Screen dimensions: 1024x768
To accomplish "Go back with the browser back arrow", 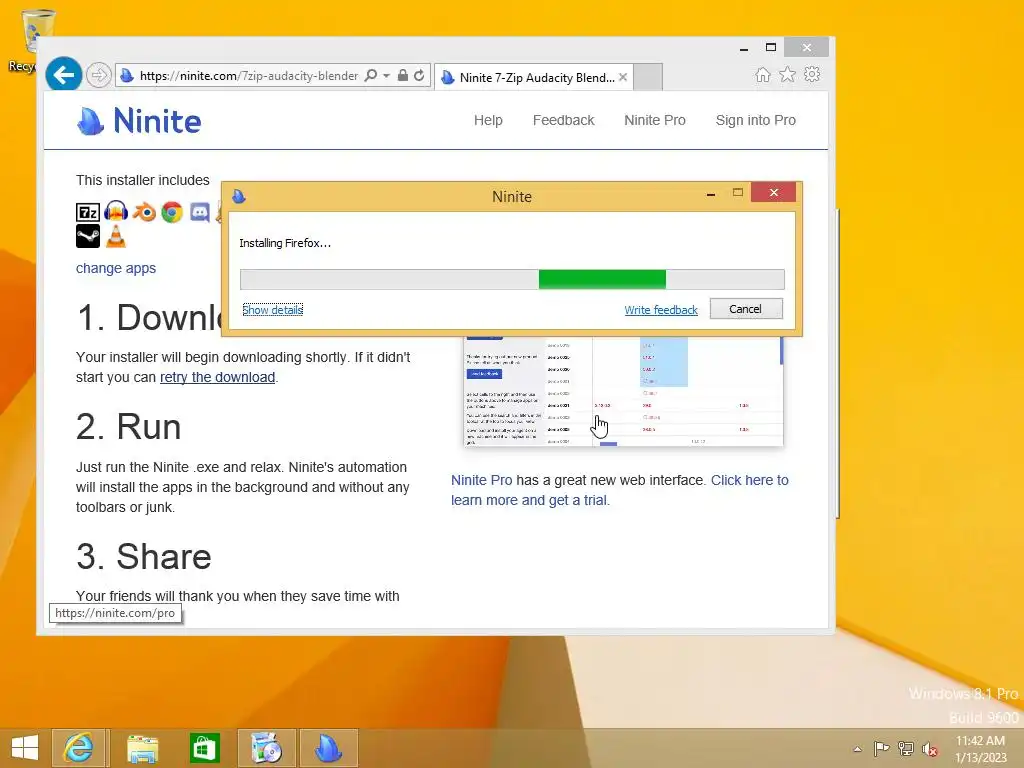I will (63, 75).
